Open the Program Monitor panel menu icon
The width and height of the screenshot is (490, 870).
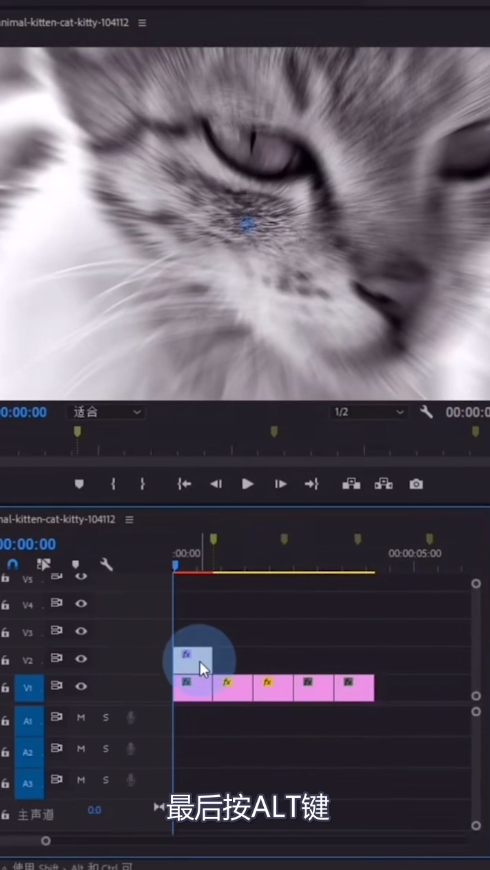point(142,23)
